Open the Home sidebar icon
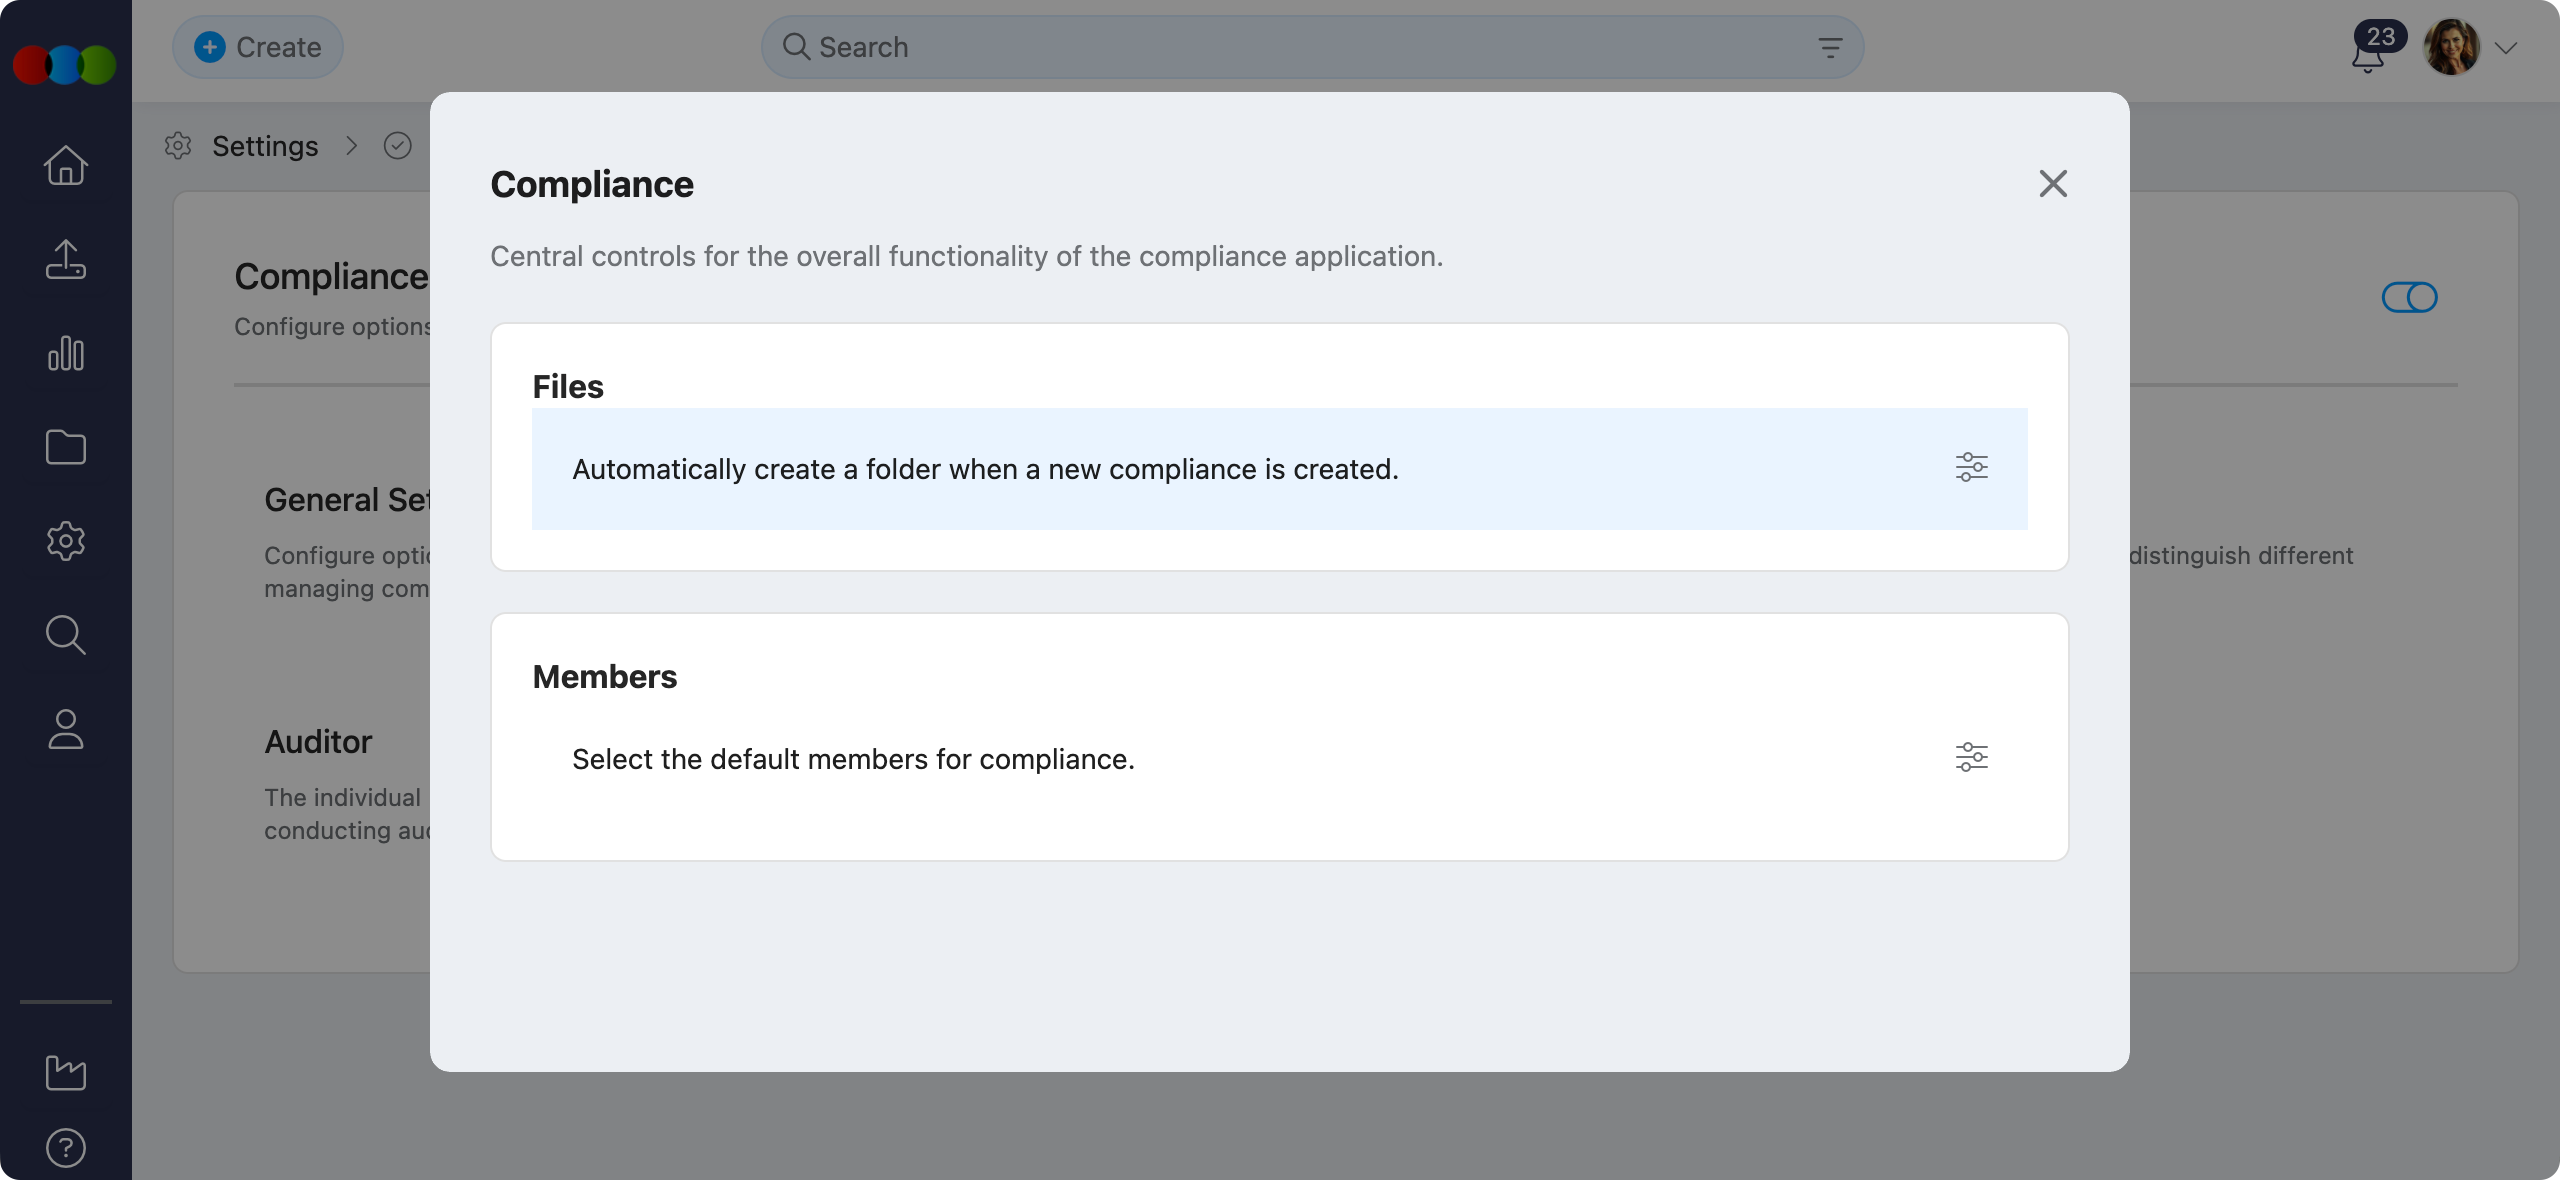This screenshot has width=2560, height=1180. pyautogui.click(x=66, y=166)
